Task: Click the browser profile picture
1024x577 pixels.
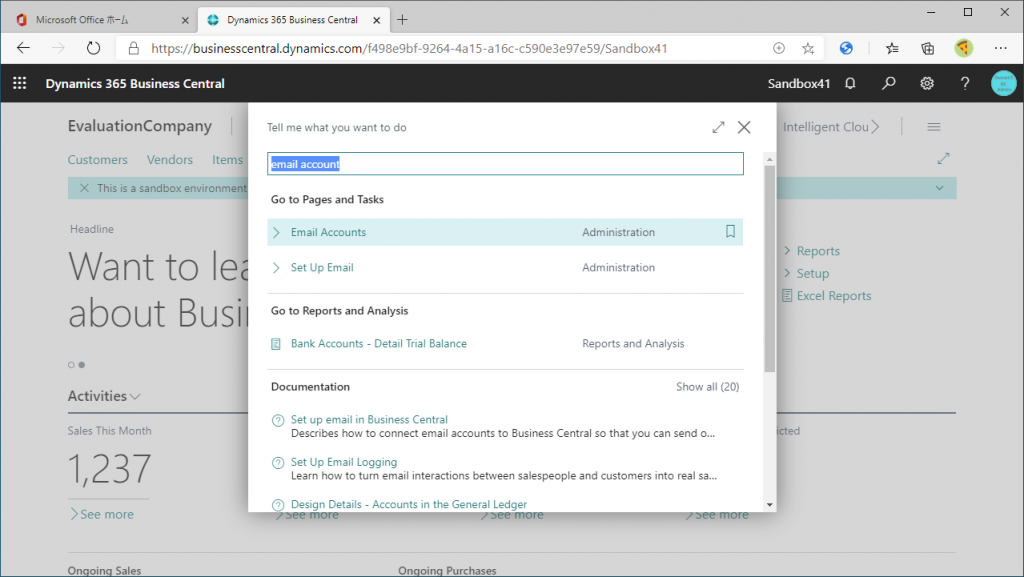Action: coord(963,48)
